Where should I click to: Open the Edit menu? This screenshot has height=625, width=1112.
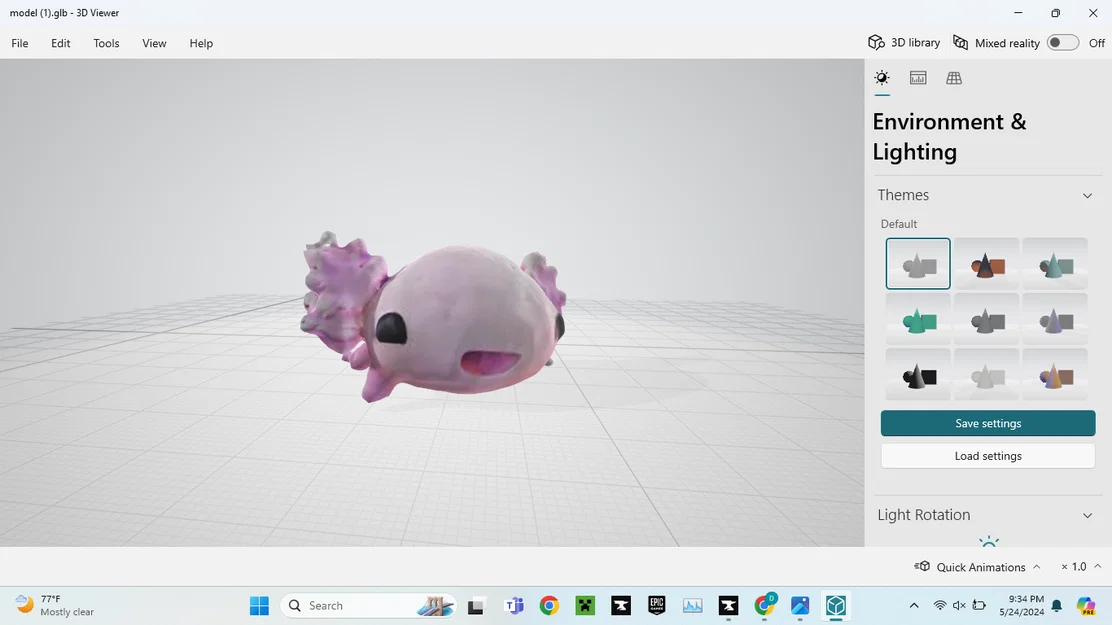pos(60,43)
